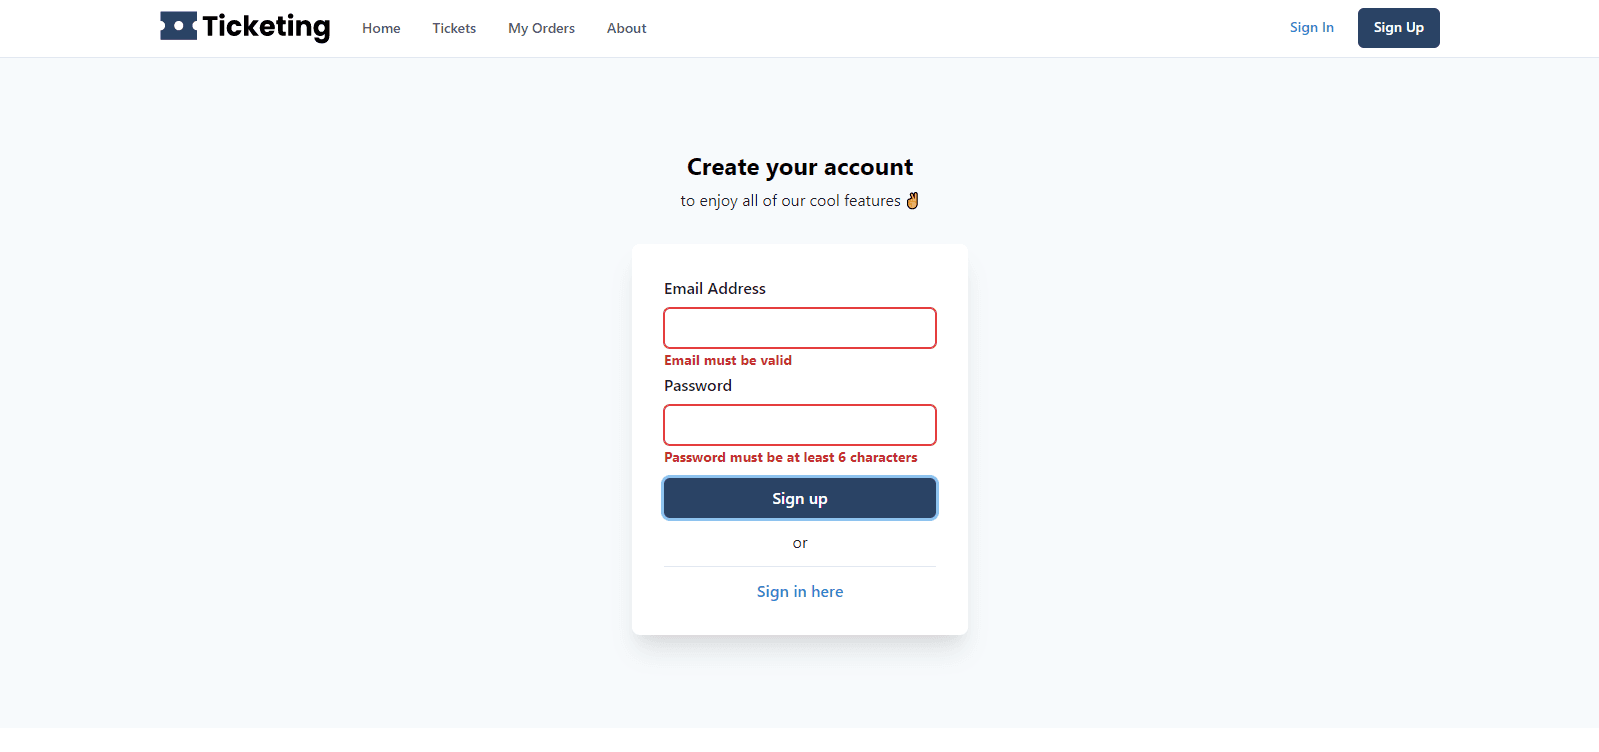Click the "Create your account" heading
Viewport: 1599px width, 752px height.
(800, 167)
